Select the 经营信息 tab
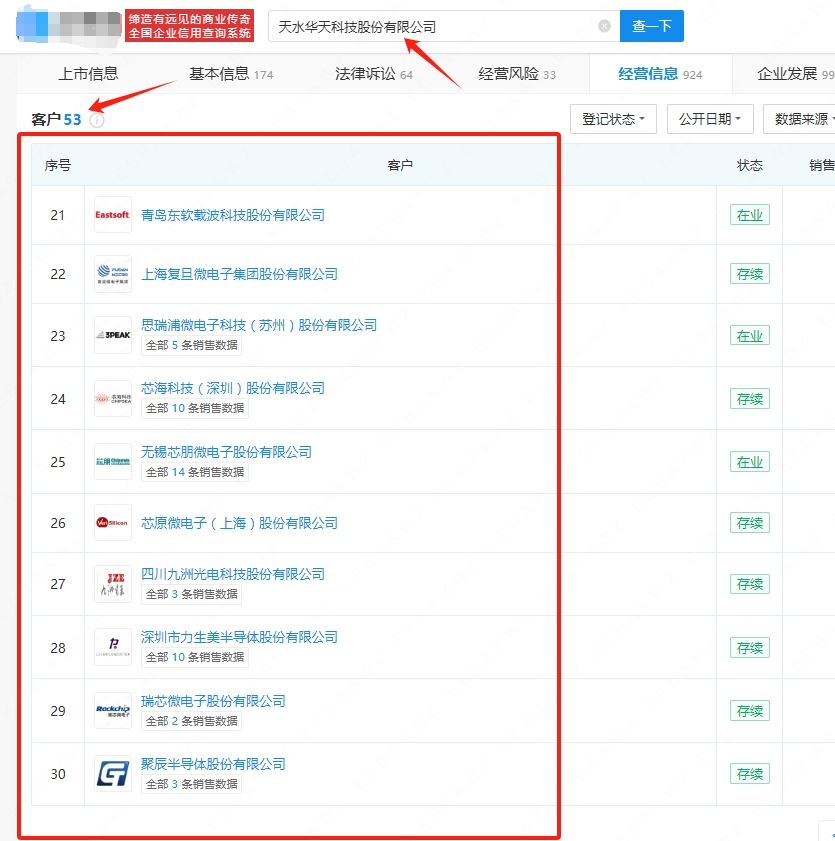 tap(660, 74)
